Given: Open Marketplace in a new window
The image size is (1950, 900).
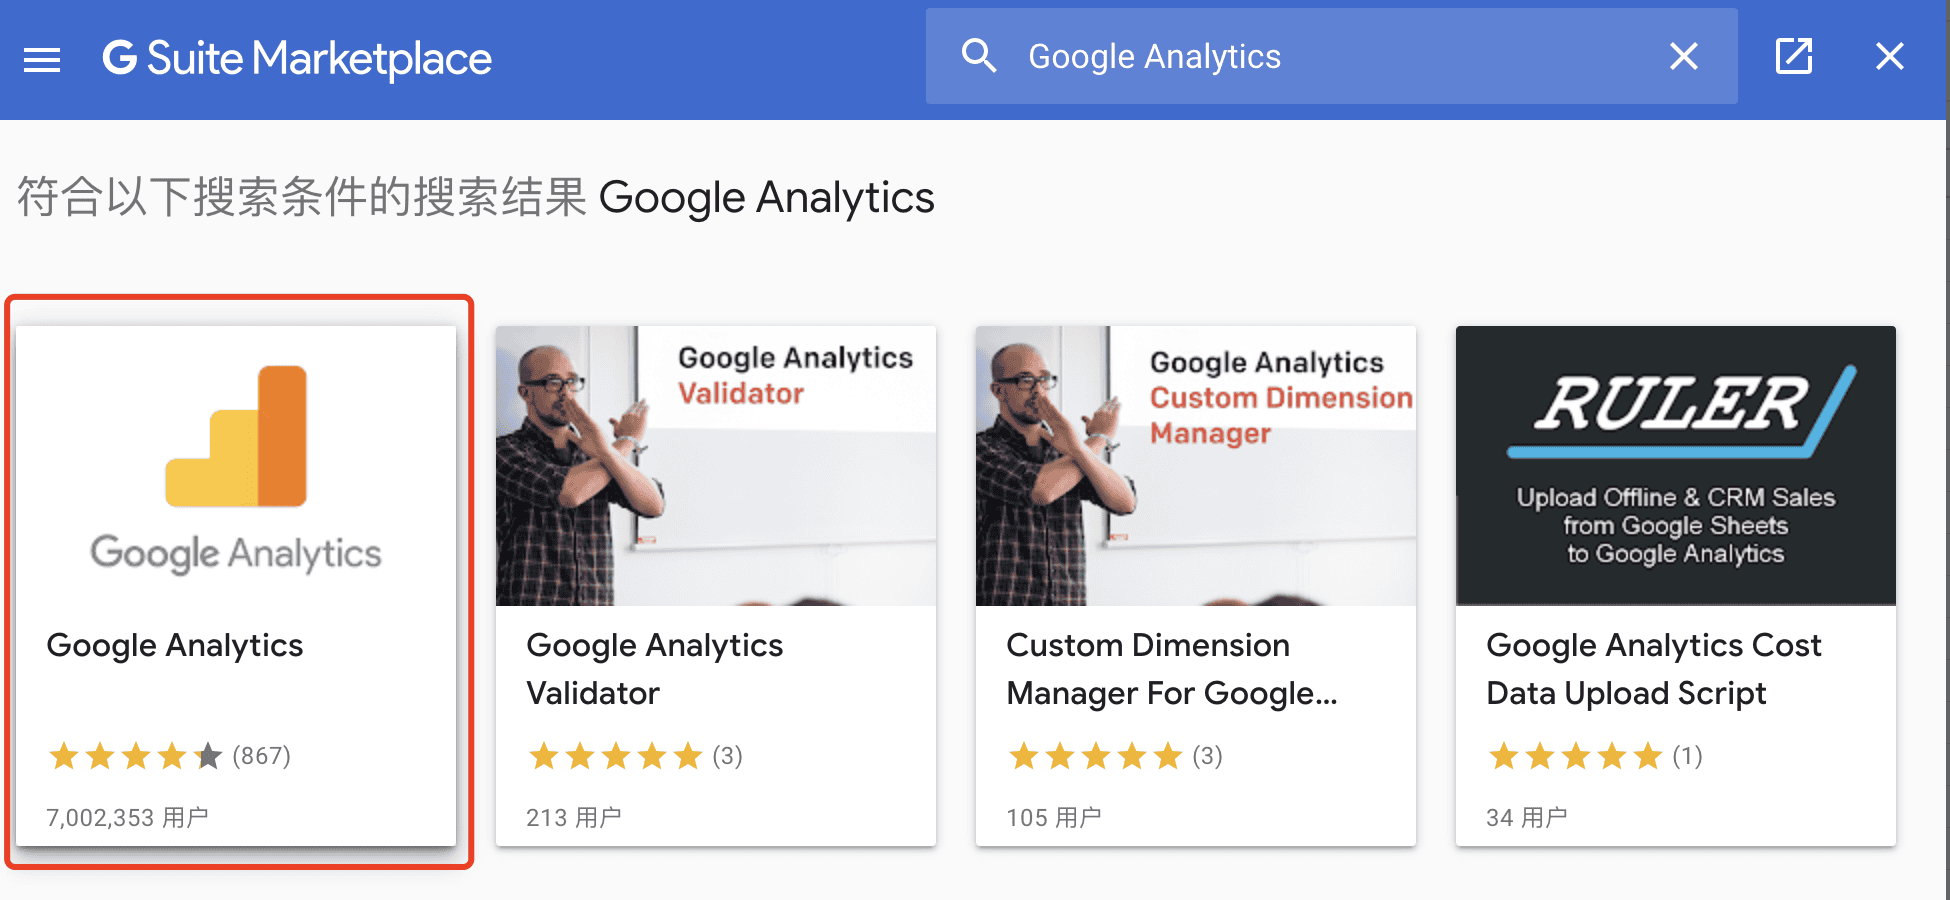Looking at the screenshot, I should (1794, 56).
